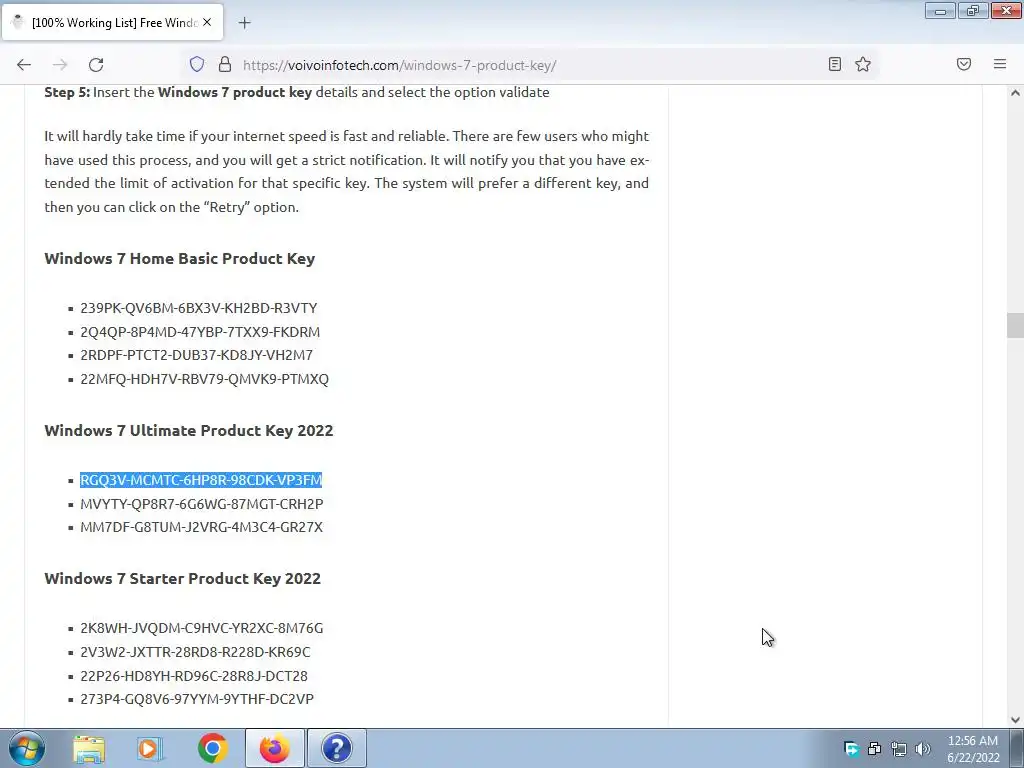Click key 22MFQ-HDH7V-RBV79-QMVK9-PTMXQ
This screenshot has width=1024, height=768.
tap(204, 379)
